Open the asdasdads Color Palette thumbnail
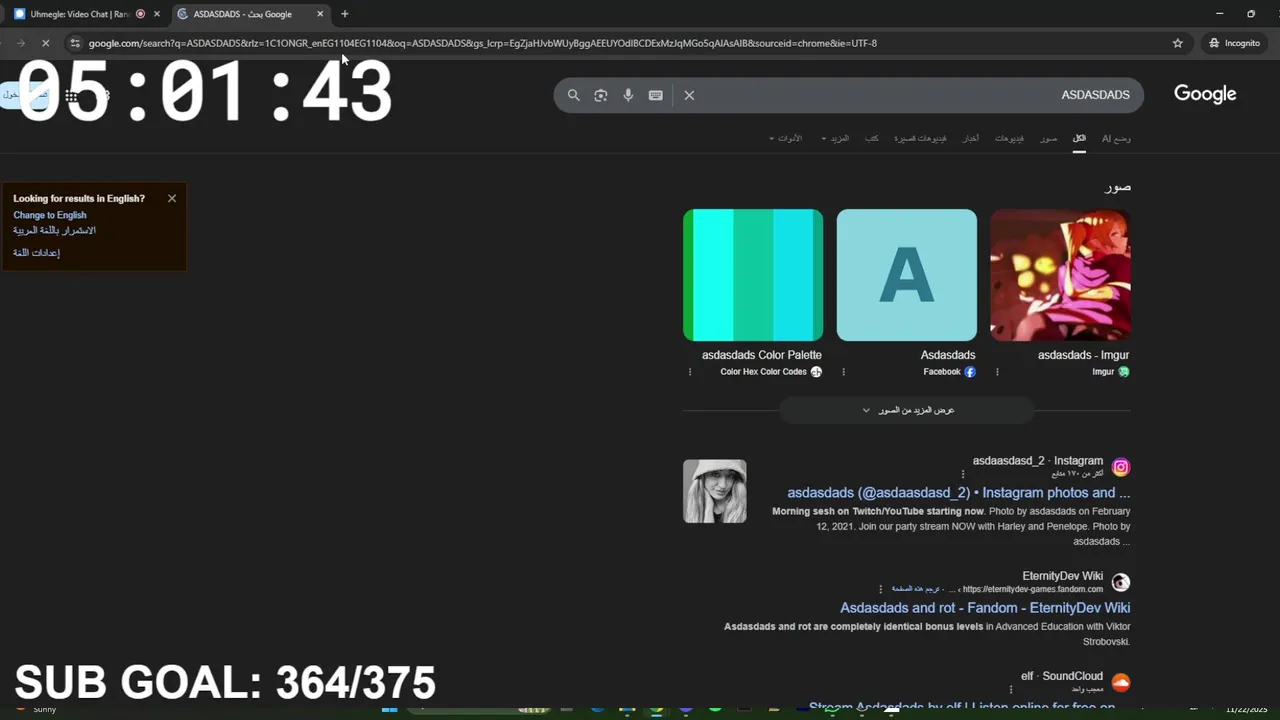Viewport: 1280px width, 720px height. point(753,275)
